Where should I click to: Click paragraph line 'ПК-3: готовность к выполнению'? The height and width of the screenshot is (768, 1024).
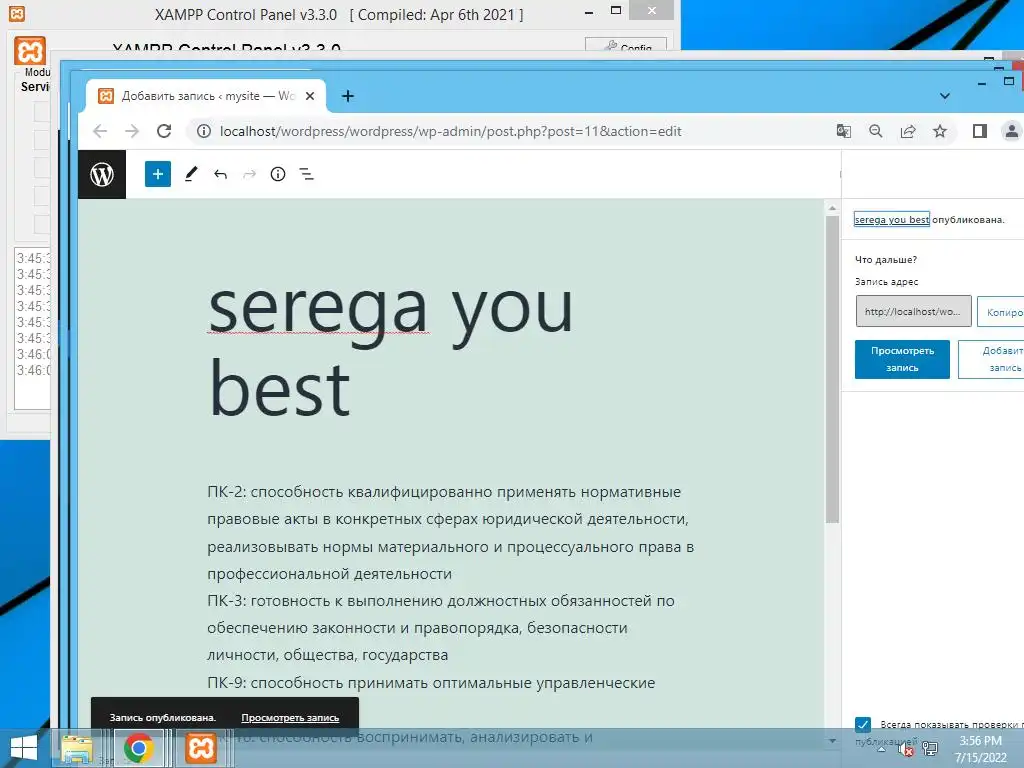(441, 601)
